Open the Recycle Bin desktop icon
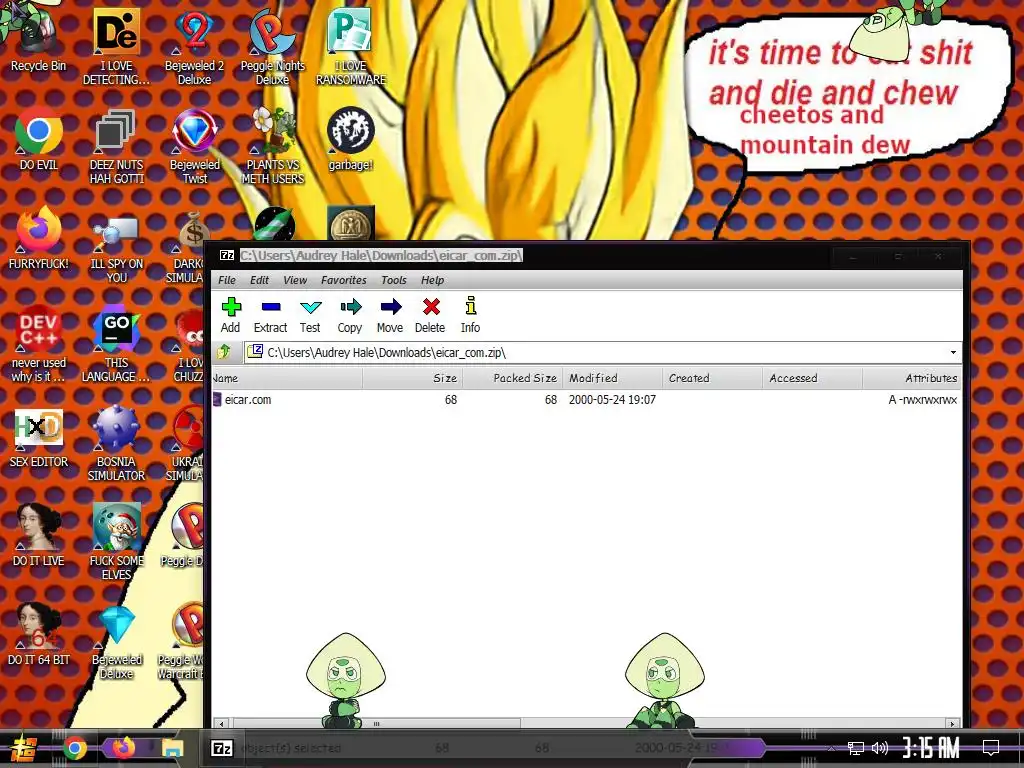Image resolution: width=1024 pixels, height=768 pixels. tap(38, 39)
